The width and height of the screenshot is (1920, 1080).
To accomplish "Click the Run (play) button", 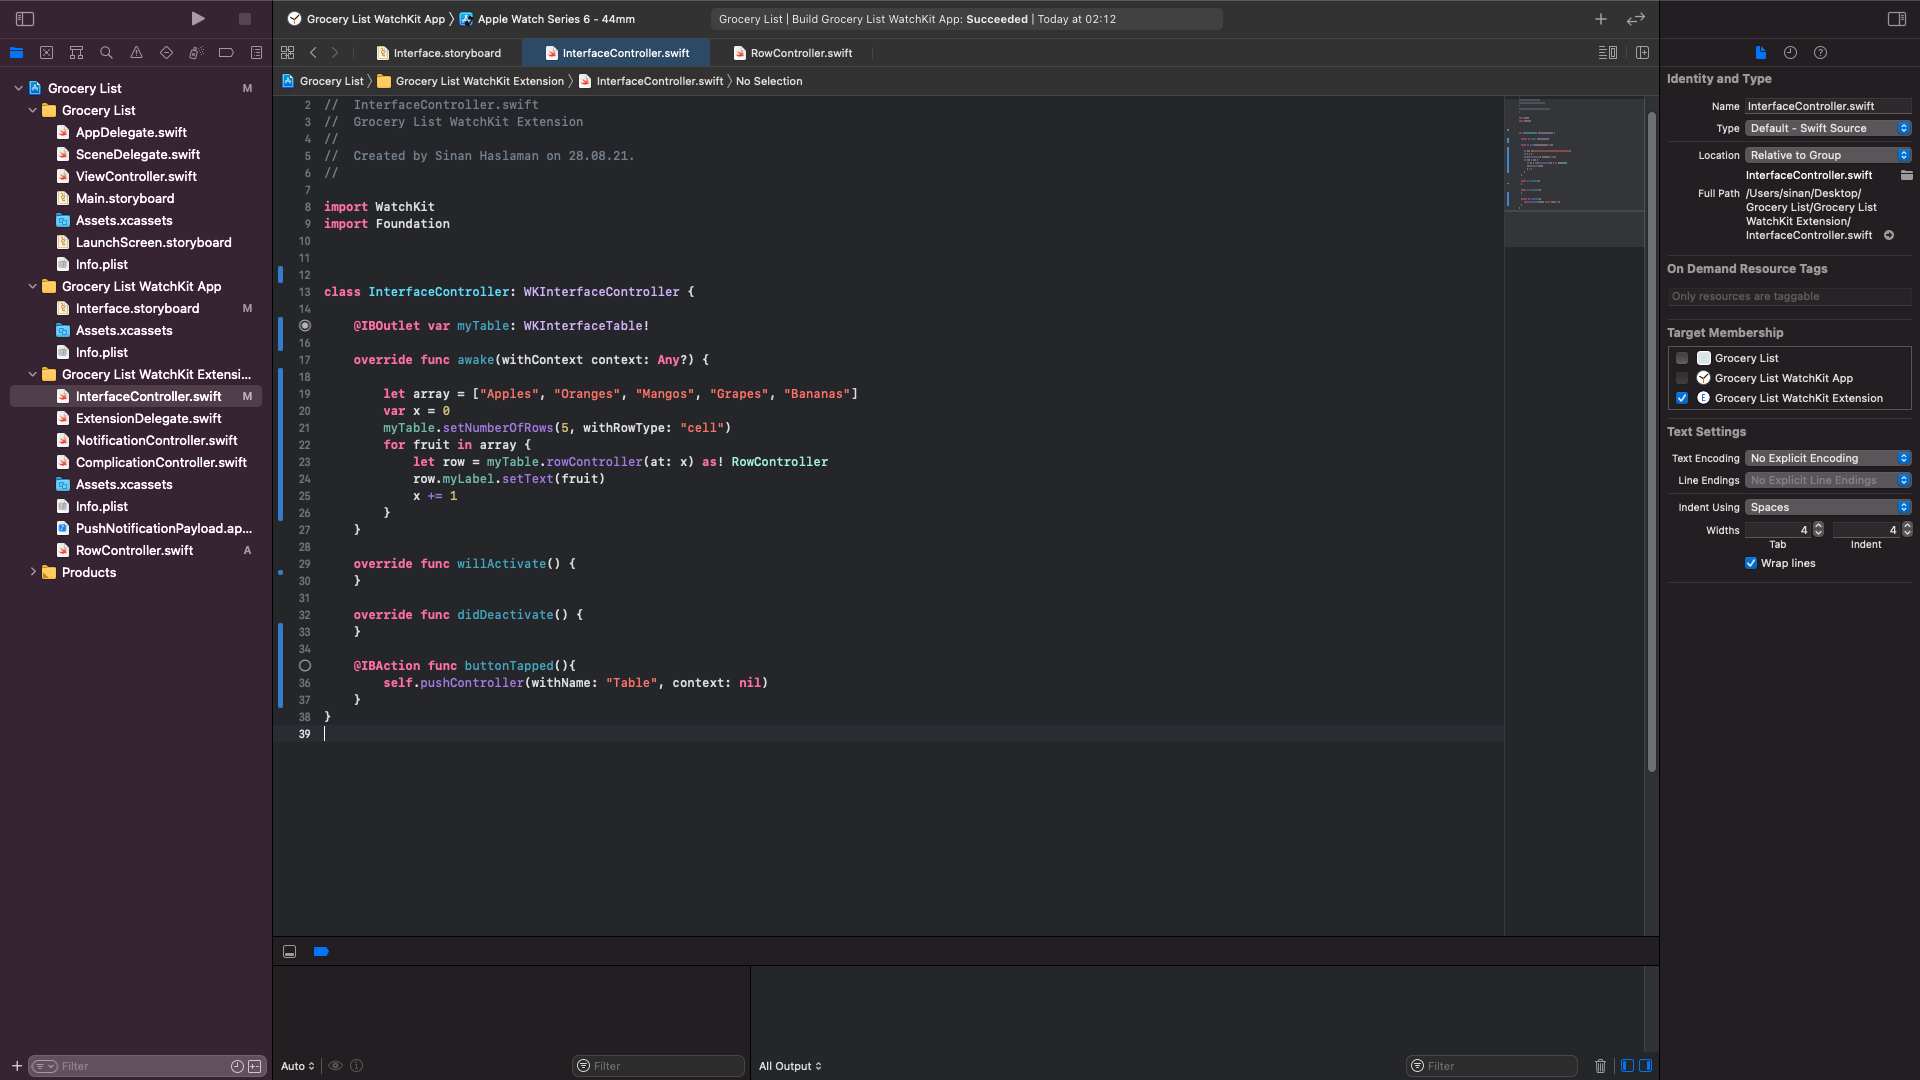I will click(x=198, y=18).
